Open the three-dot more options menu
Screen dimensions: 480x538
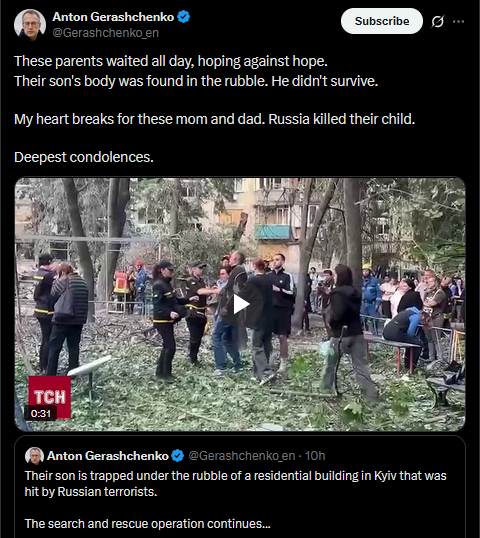pyautogui.click(x=458, y=21)
